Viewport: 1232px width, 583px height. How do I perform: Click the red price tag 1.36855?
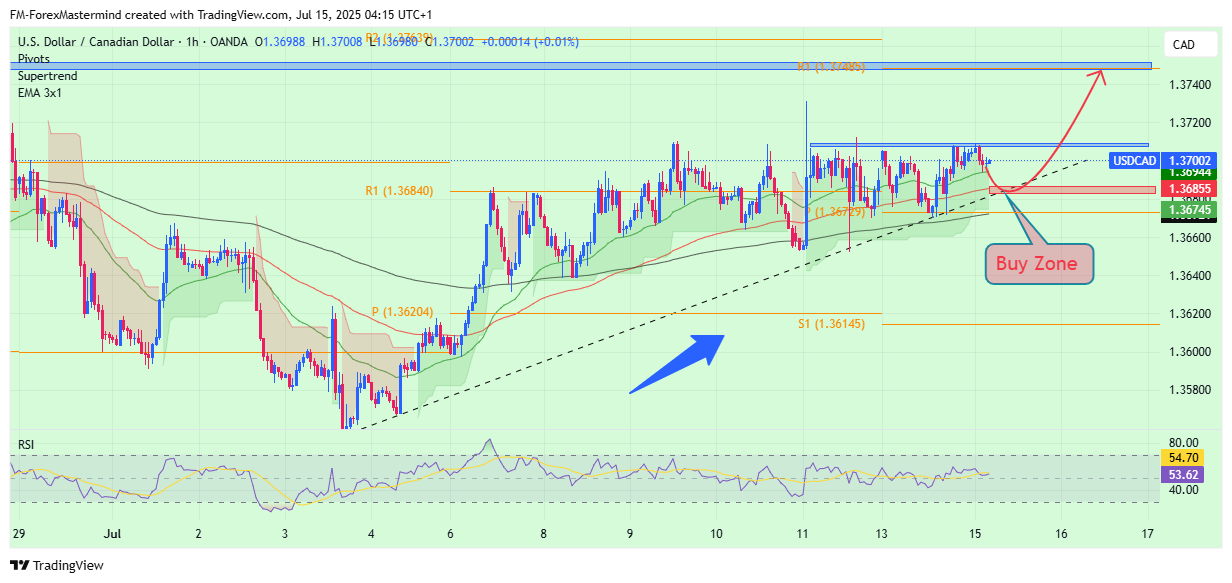click(1191, 189)
